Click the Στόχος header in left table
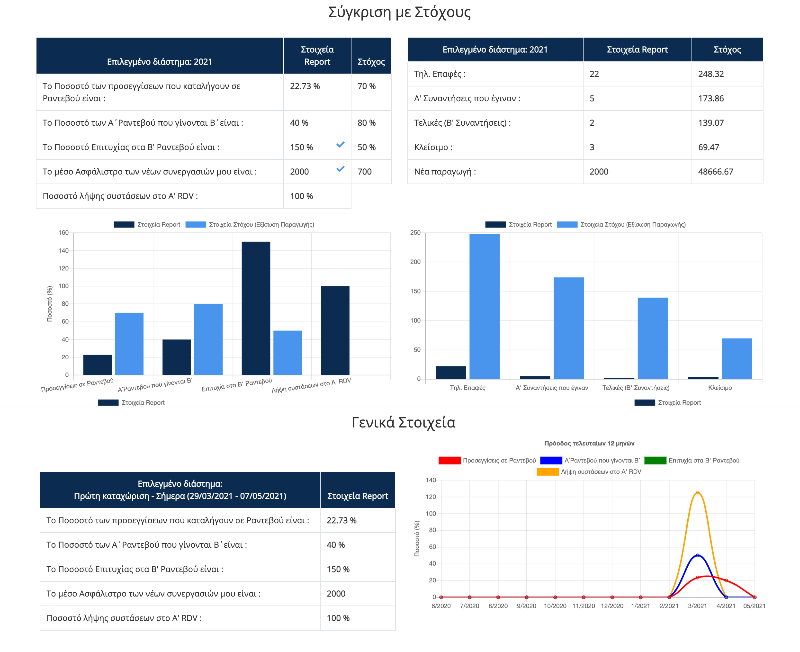 click(x=371, y=62)
